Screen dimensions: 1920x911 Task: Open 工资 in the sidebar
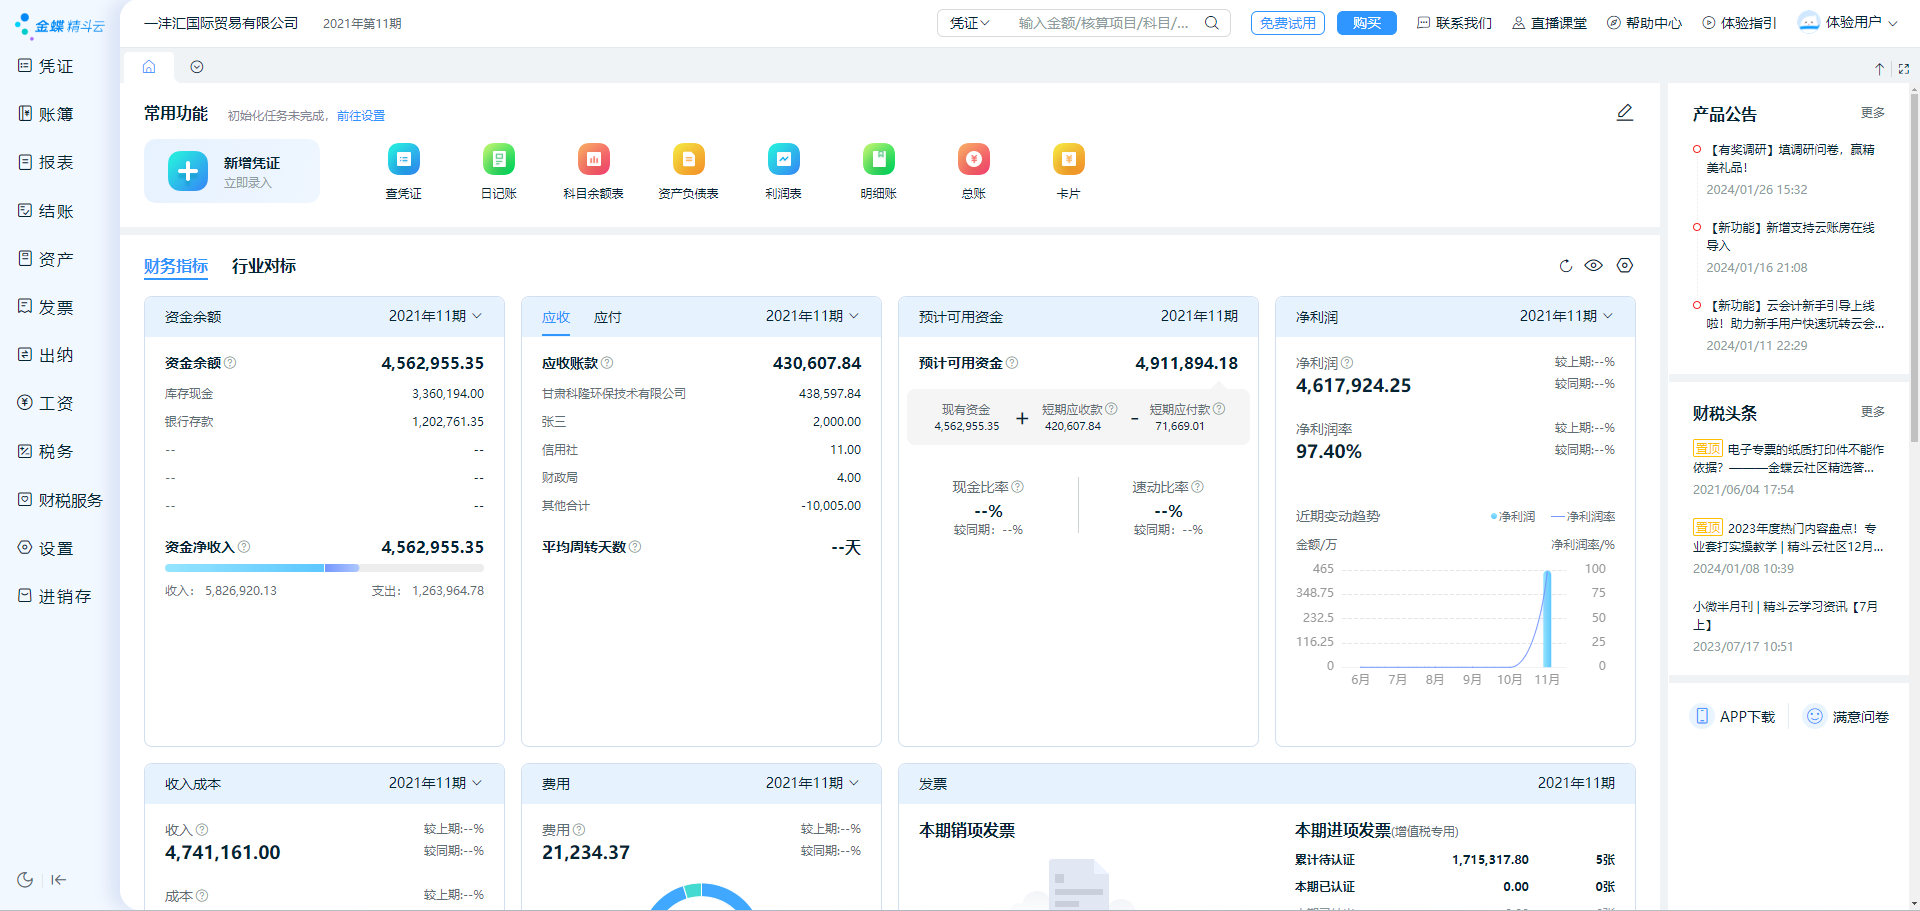[x=46, y=403]
